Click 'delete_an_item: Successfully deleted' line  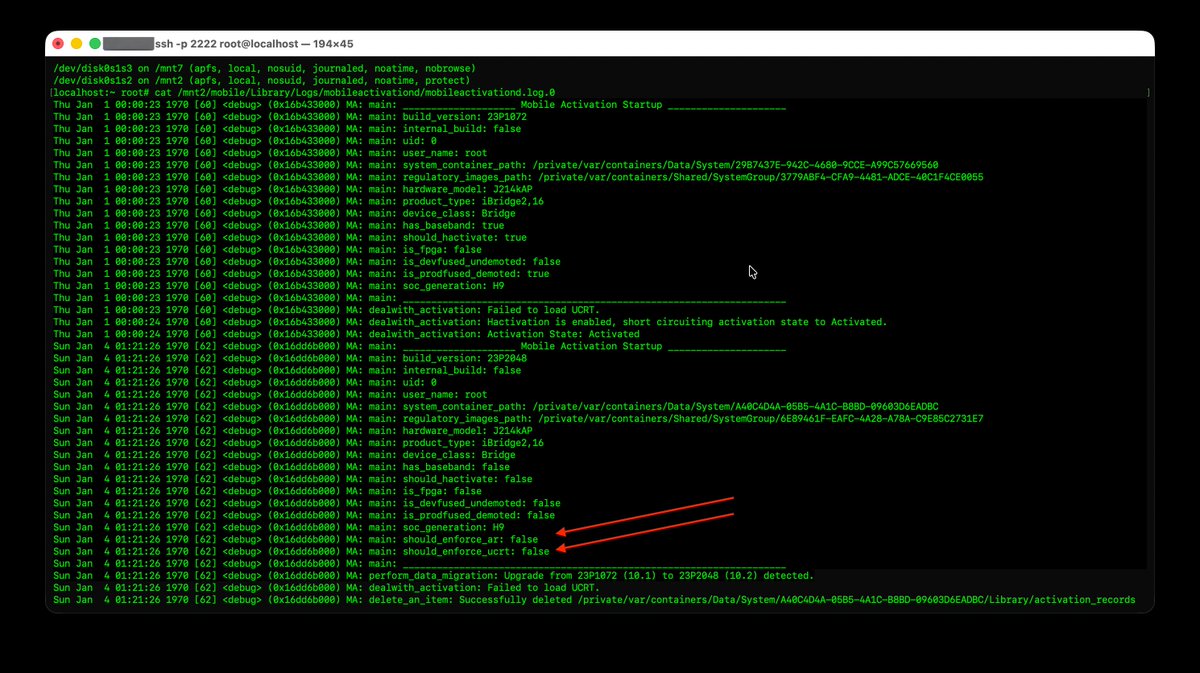[x=752, y=600]
